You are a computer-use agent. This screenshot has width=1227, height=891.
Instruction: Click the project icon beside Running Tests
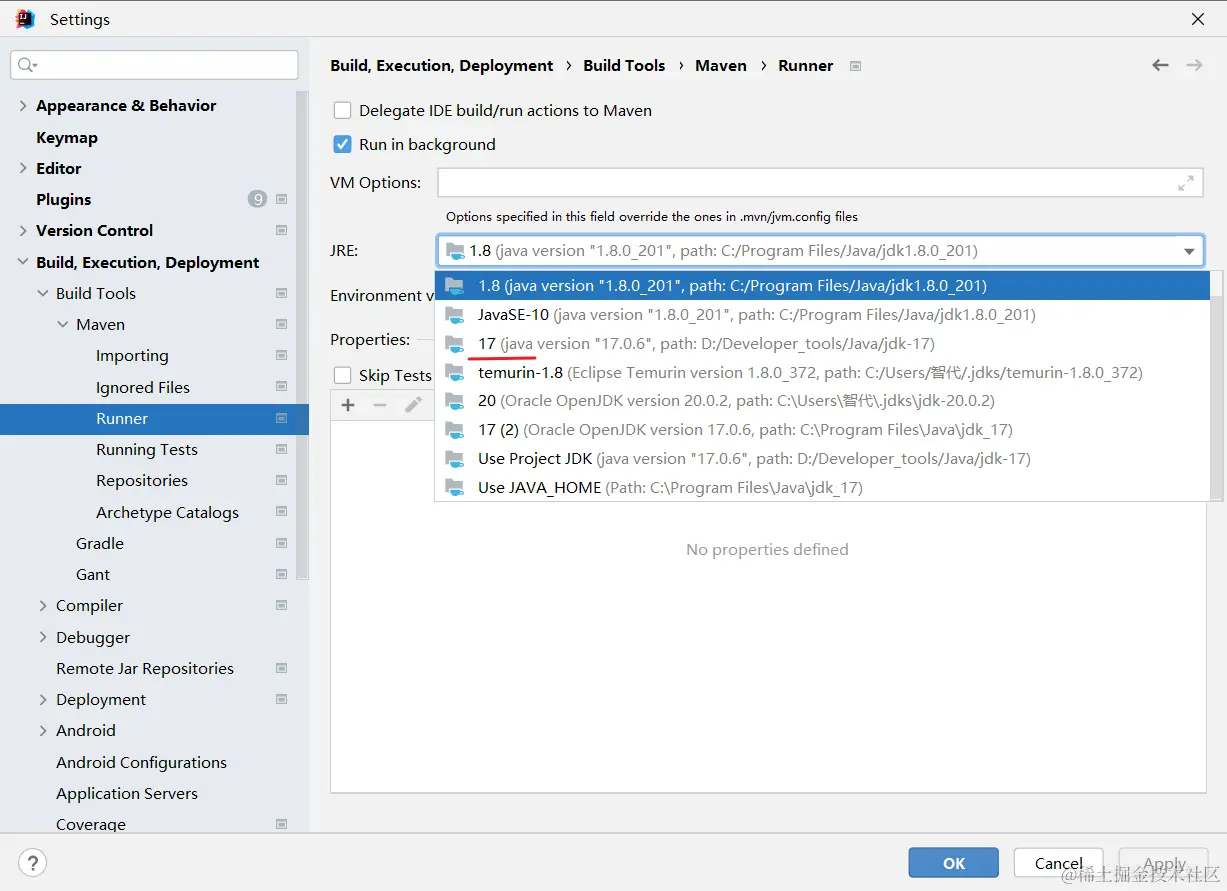click(281, 449)
